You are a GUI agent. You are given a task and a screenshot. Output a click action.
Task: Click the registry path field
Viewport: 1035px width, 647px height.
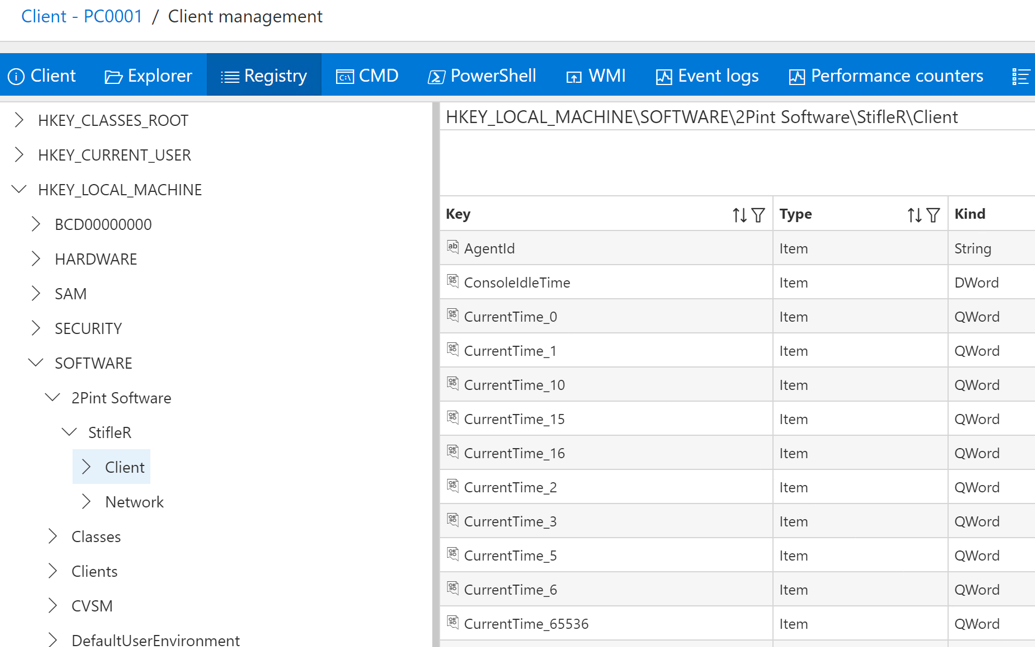737,117
